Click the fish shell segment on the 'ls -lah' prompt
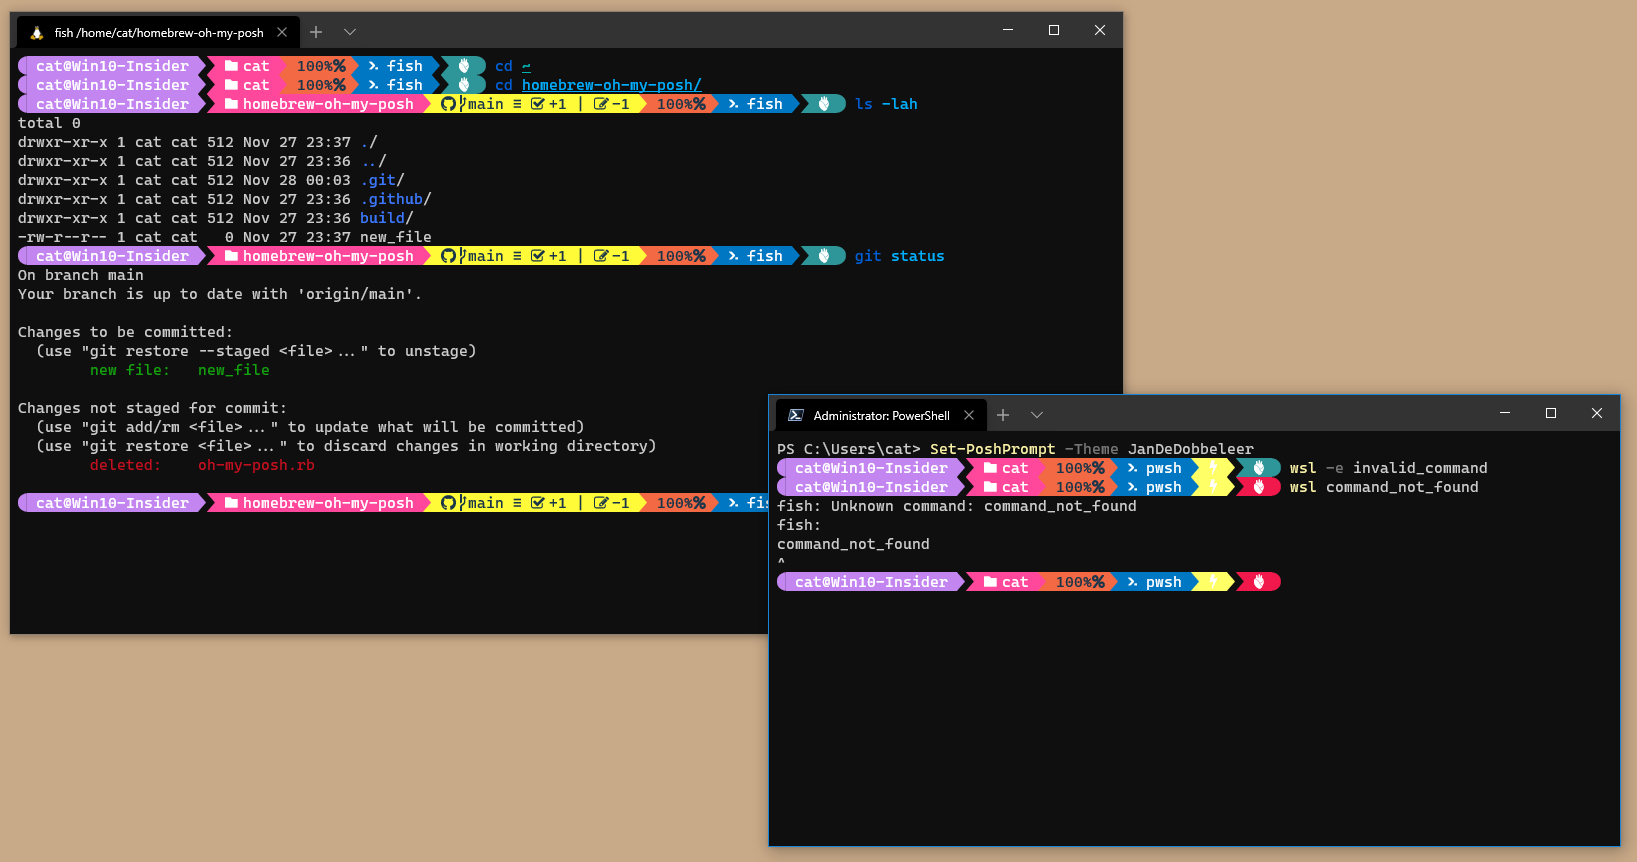This screenshot has height=862, width=1637. 756,104
